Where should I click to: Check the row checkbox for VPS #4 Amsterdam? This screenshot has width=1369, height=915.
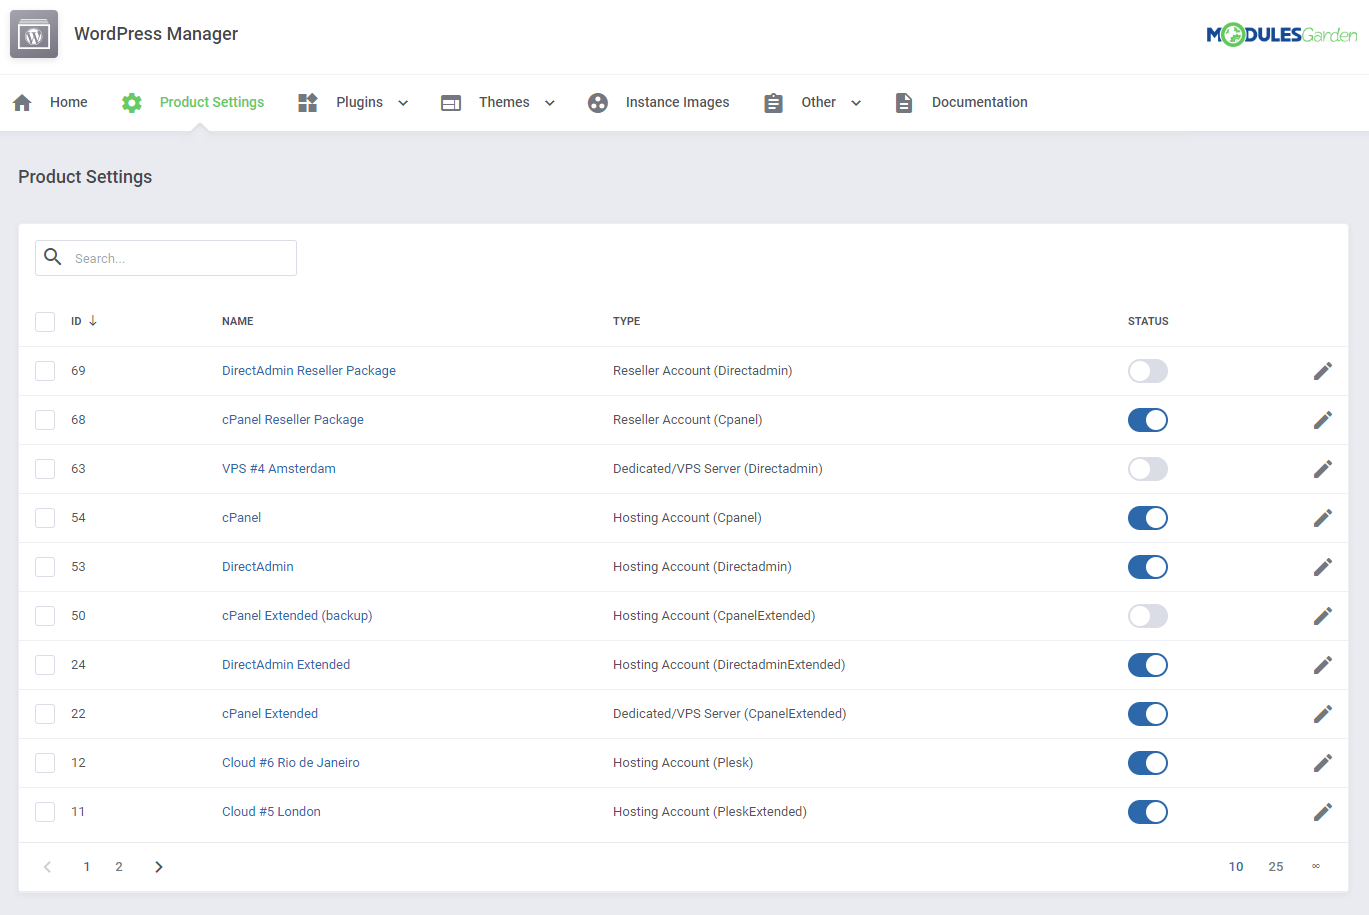[x=44, y=468]
